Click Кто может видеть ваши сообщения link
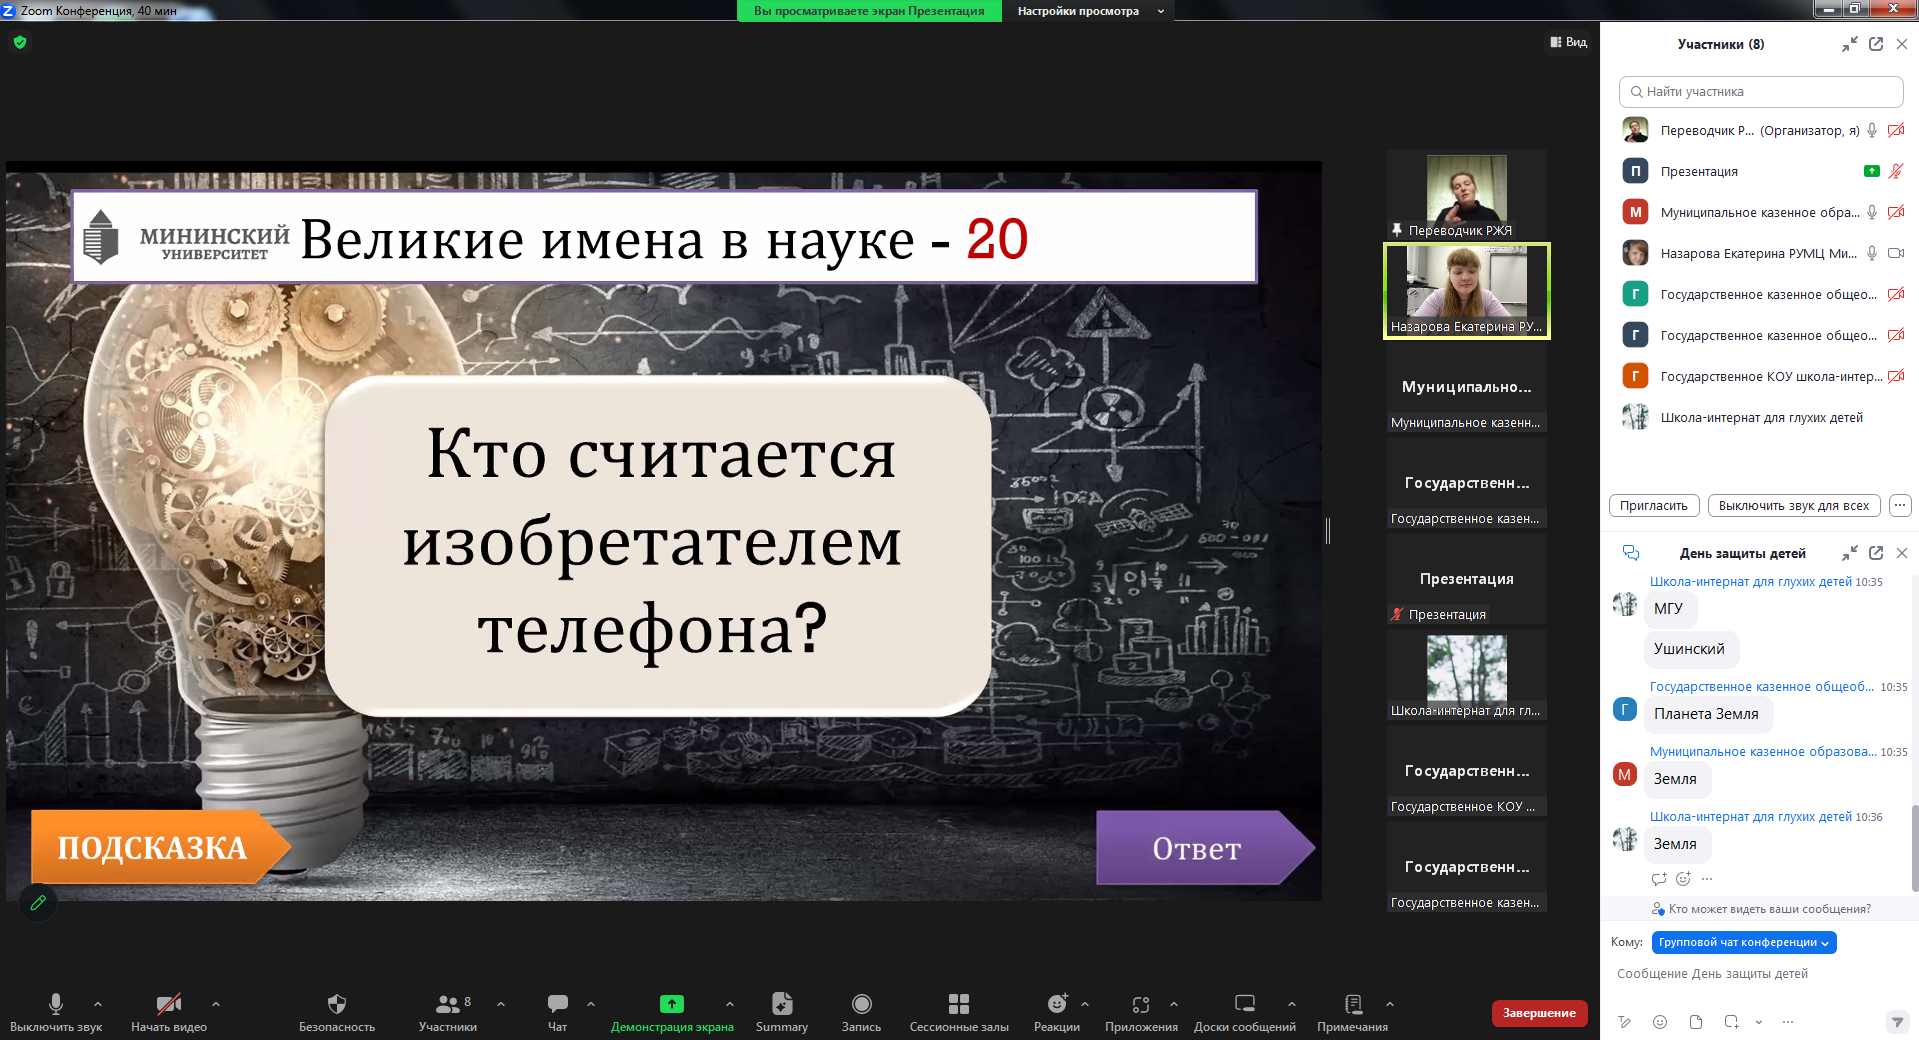 [1769, 909]
